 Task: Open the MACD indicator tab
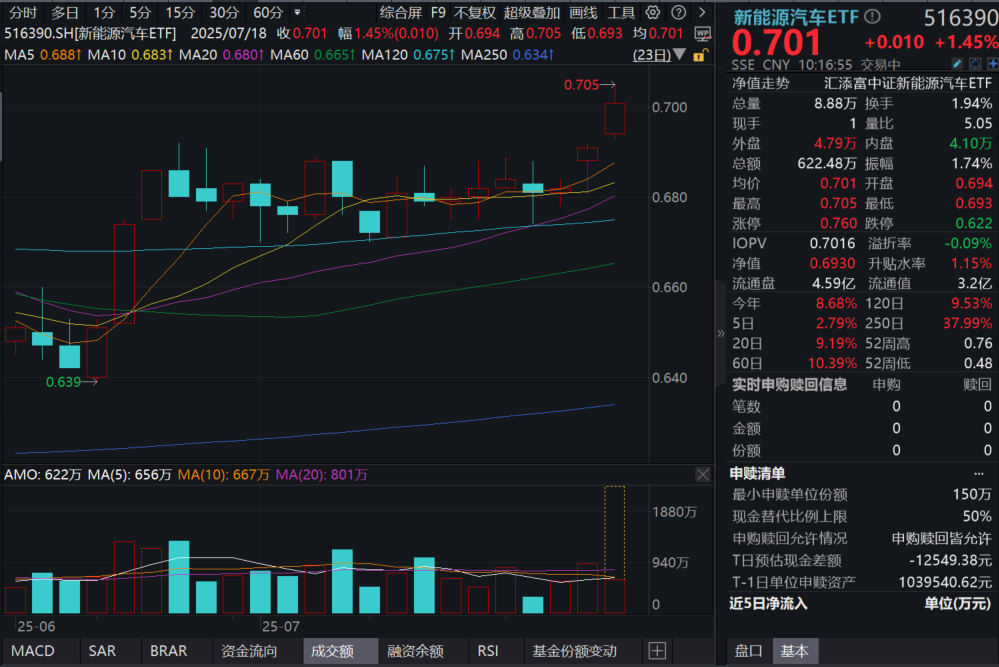tap(33, 651)
